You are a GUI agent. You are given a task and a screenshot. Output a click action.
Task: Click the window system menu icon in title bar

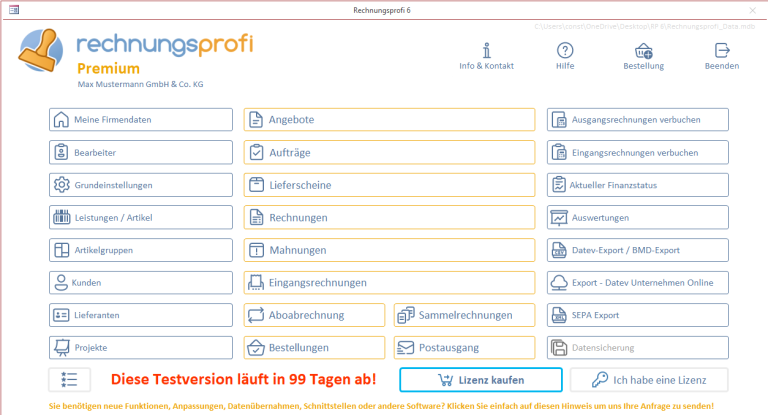tap(14, 10)
